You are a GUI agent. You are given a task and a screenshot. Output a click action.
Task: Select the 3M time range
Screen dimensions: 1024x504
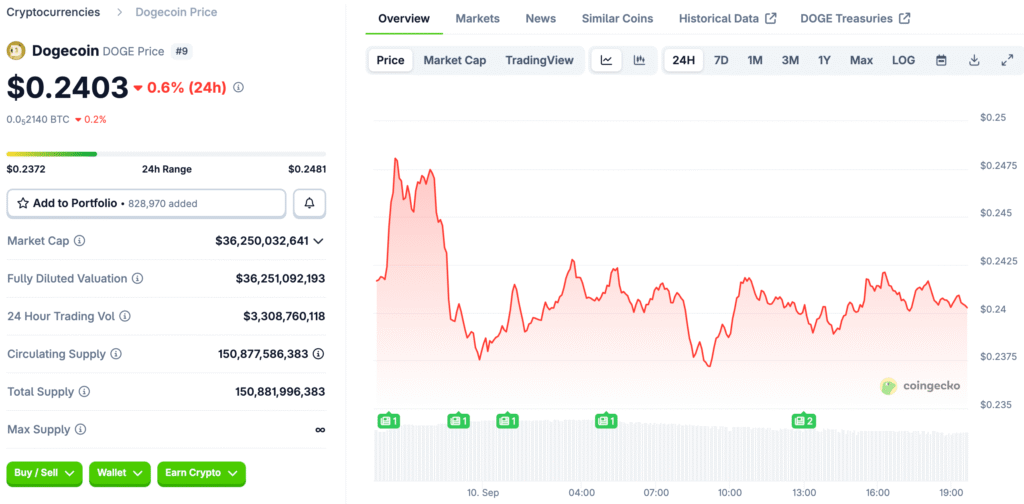point(790,60)
